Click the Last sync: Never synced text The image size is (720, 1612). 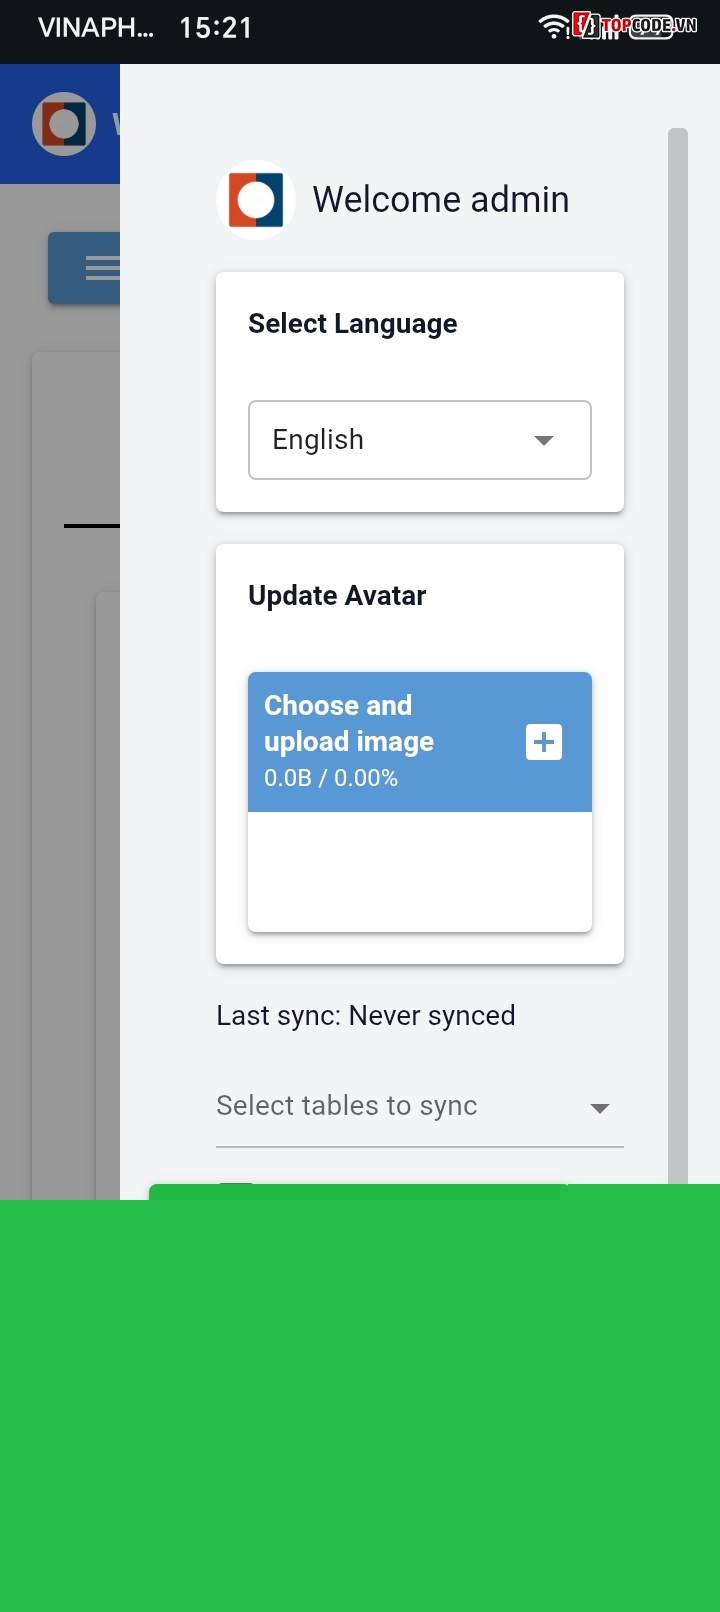[366, 1016]
